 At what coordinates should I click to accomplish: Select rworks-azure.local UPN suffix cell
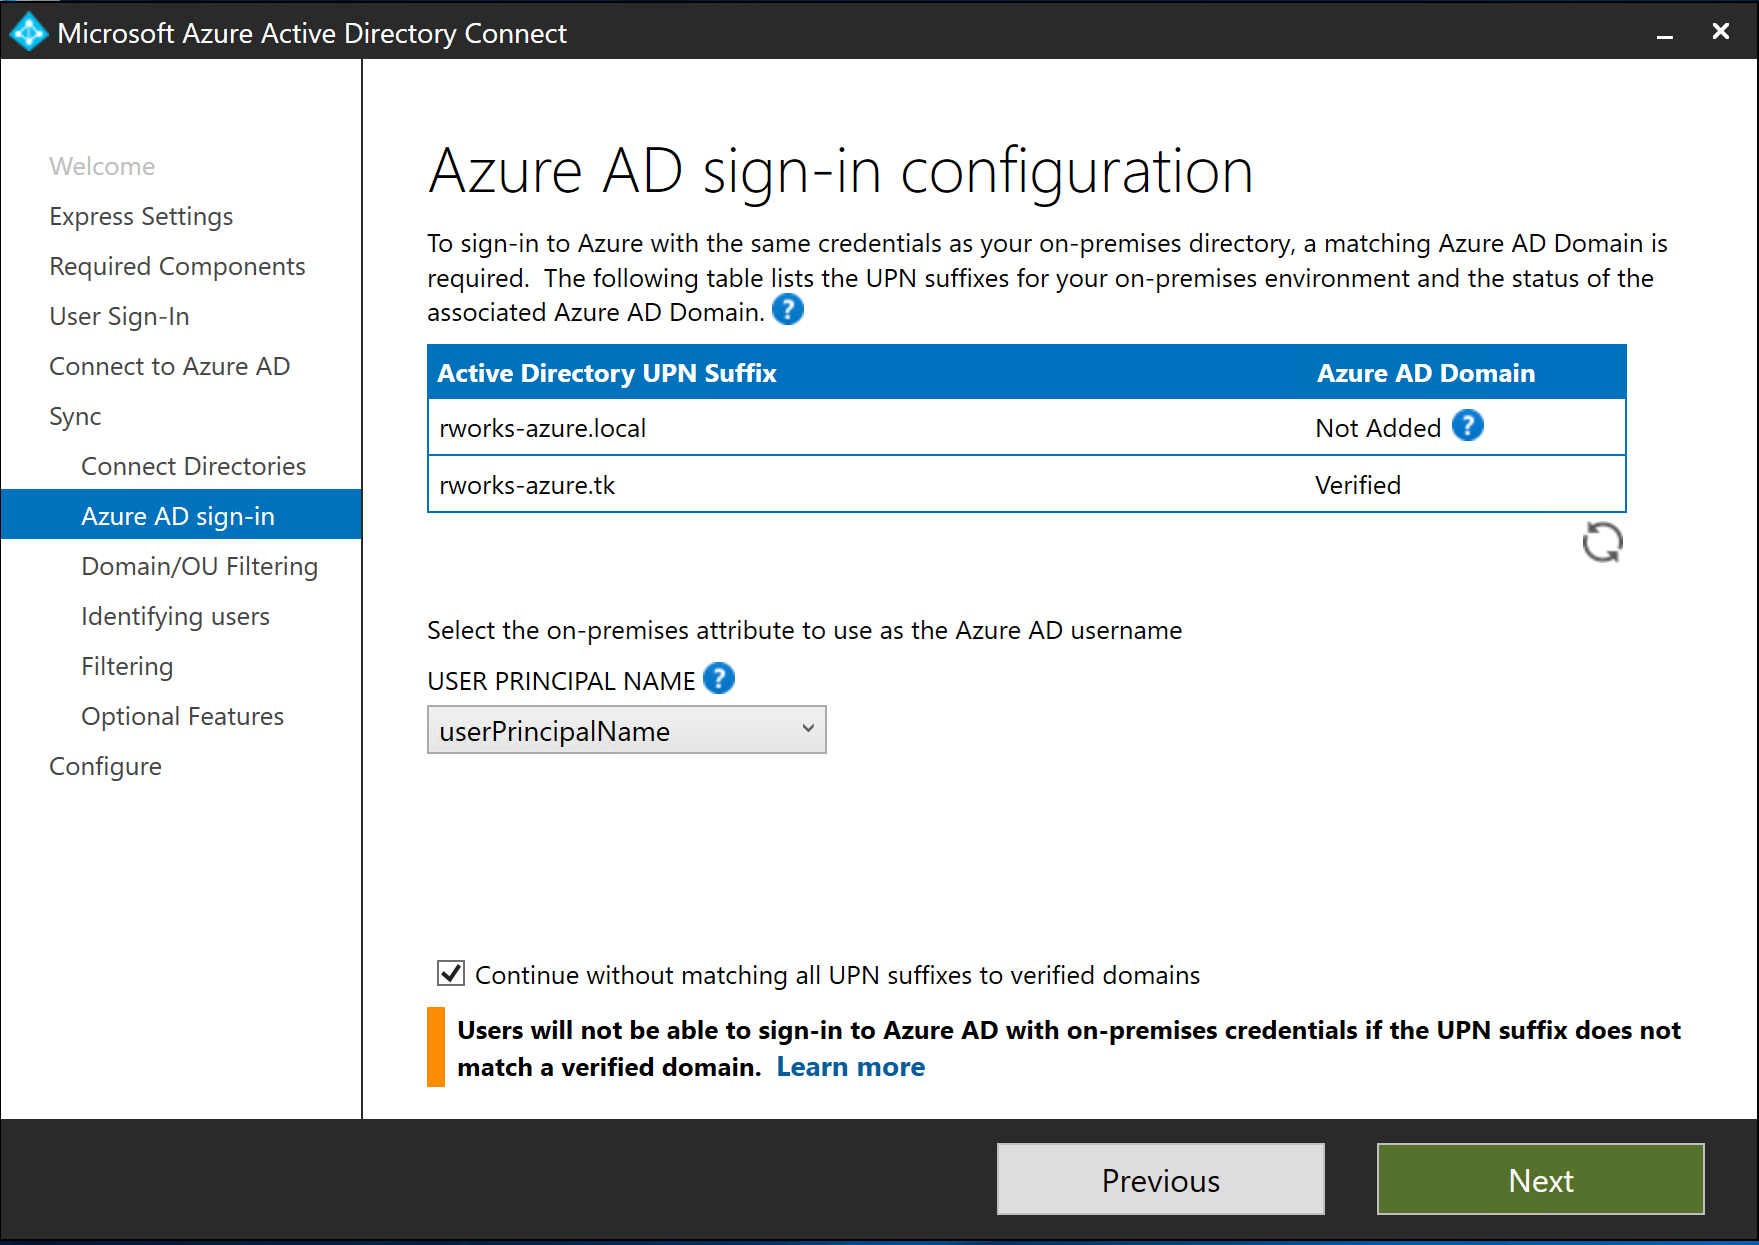click(x=542, y=428)
